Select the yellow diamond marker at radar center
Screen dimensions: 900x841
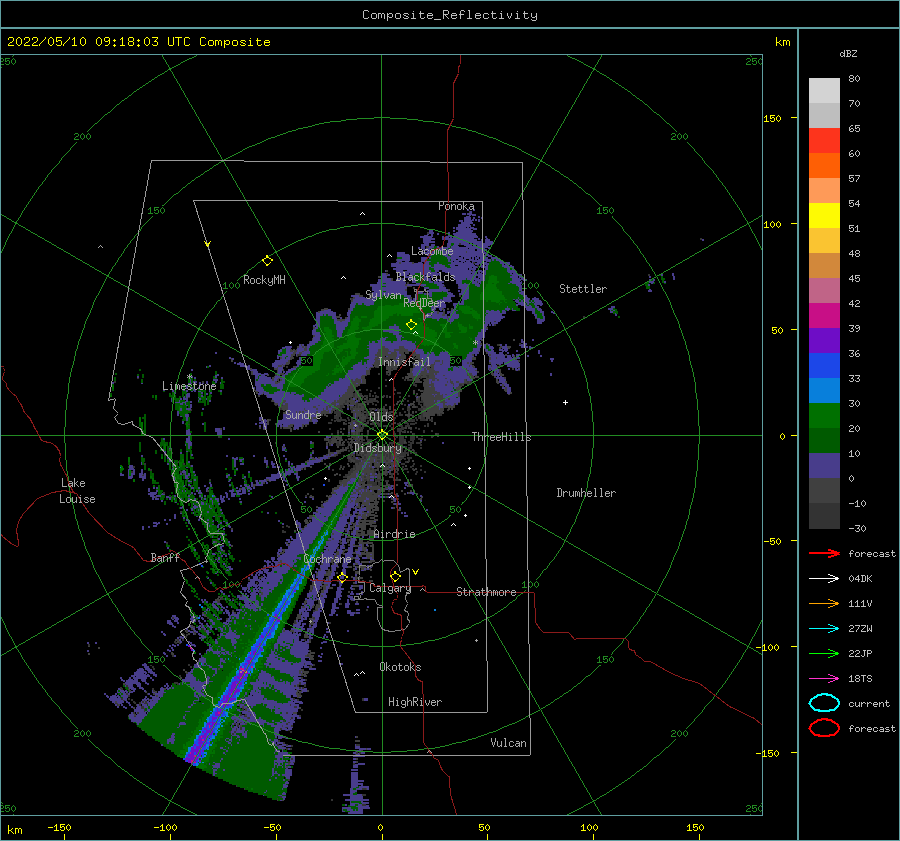[x=382, y=435]
